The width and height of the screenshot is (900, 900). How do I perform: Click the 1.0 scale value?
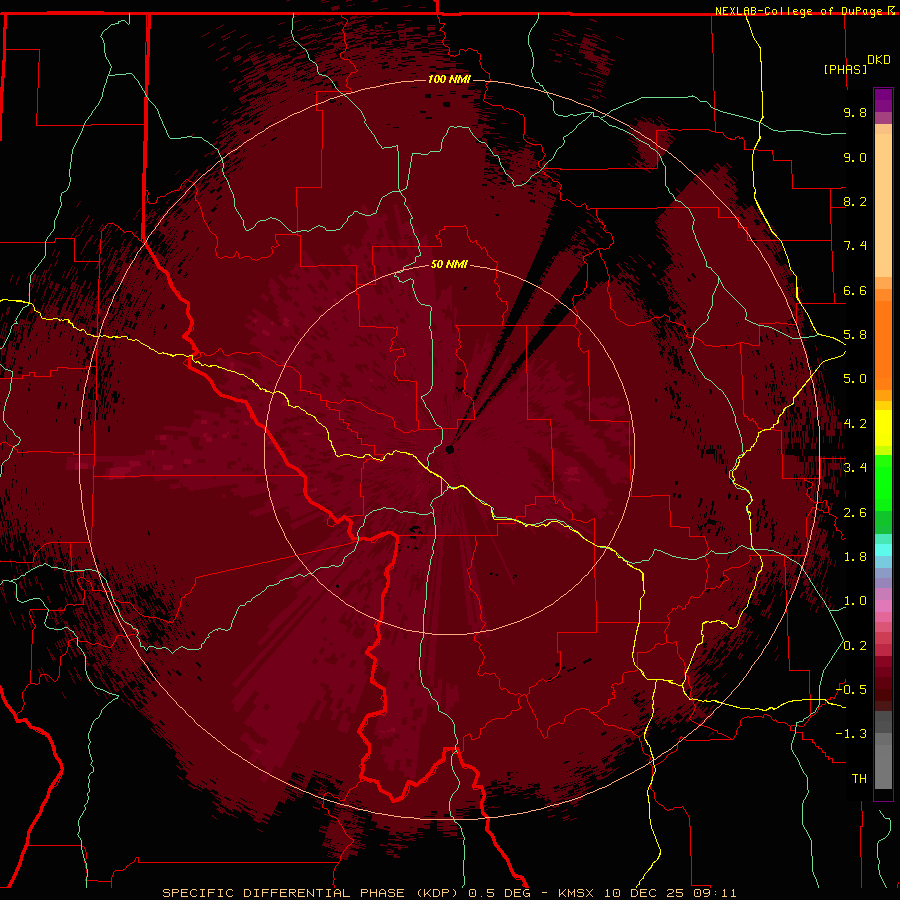(855, 601)
